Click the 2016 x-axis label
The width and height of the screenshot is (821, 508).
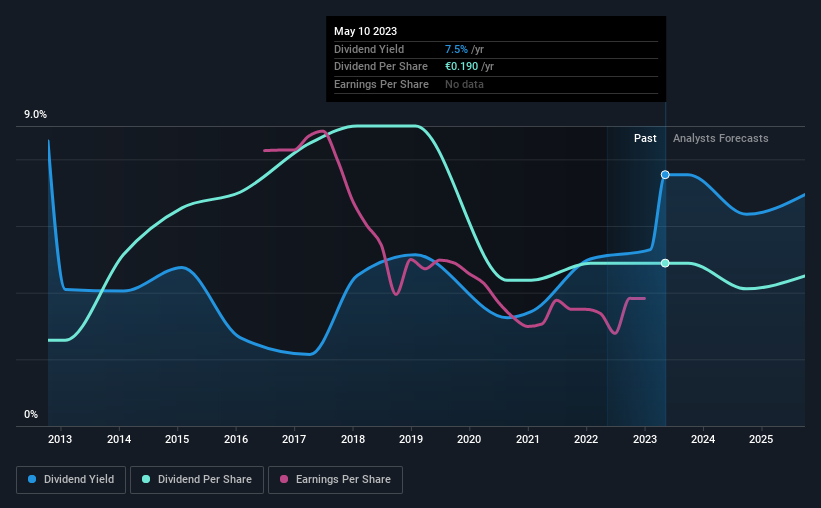coord(236,439)
